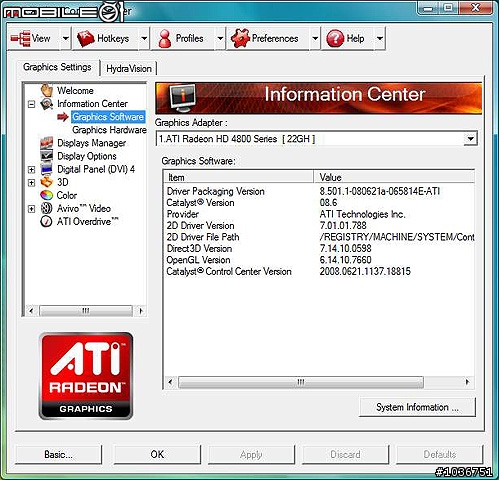Click the software list horizontal scrollbar thumb
Image resolution: width=499 pixels, height=480 pixels.
301,382
